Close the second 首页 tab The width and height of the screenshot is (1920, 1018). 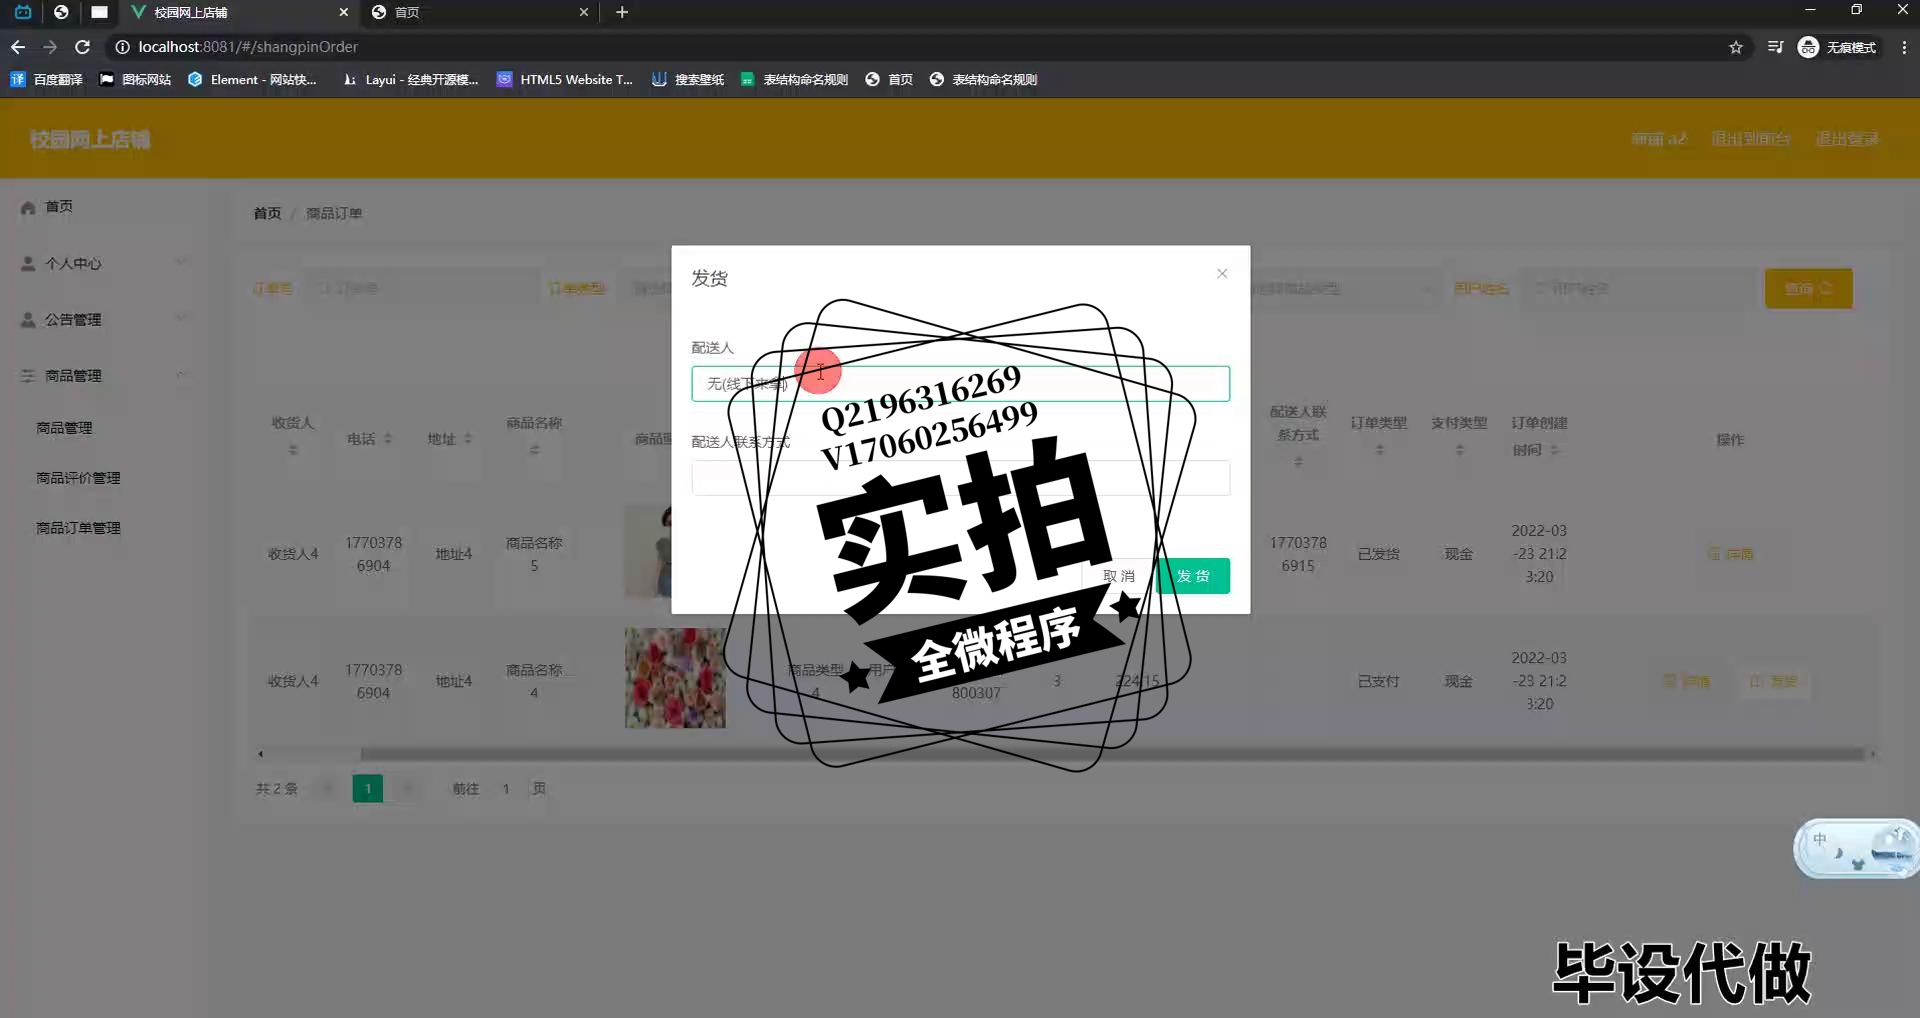pyautogui.click(x=584, y=12)
